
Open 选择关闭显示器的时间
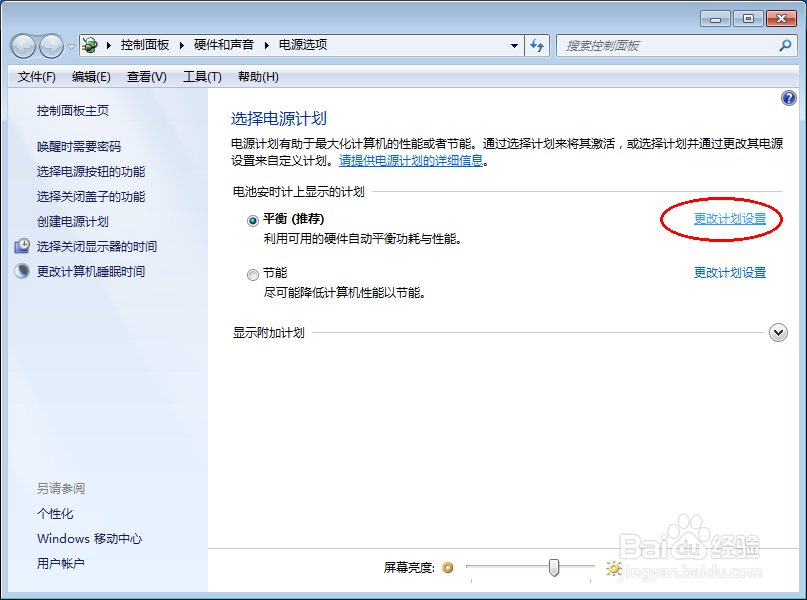click(97, 246)
